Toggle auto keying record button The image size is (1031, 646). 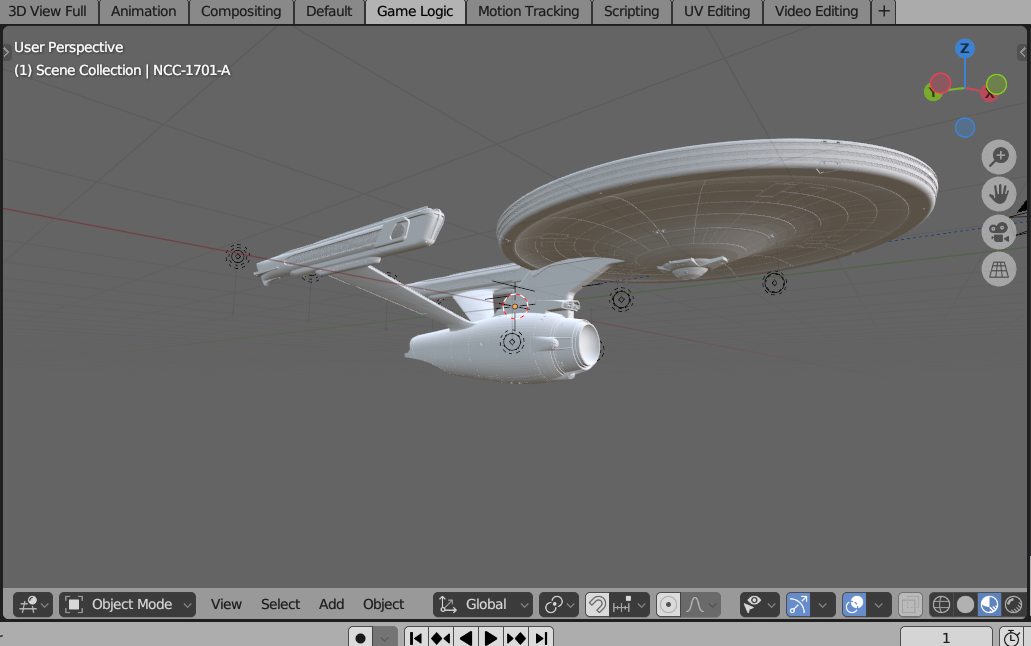point(360,637)
